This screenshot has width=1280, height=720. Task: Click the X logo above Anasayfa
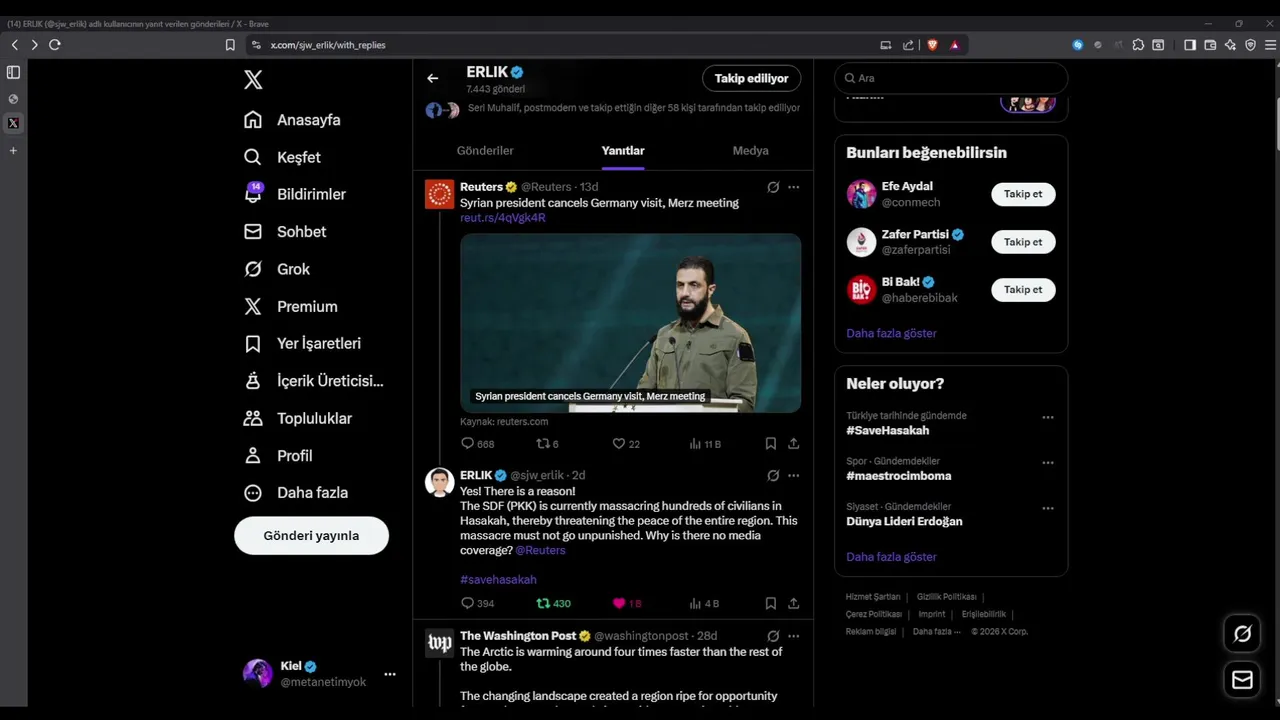pyautogui.click(x=253, y=80)
